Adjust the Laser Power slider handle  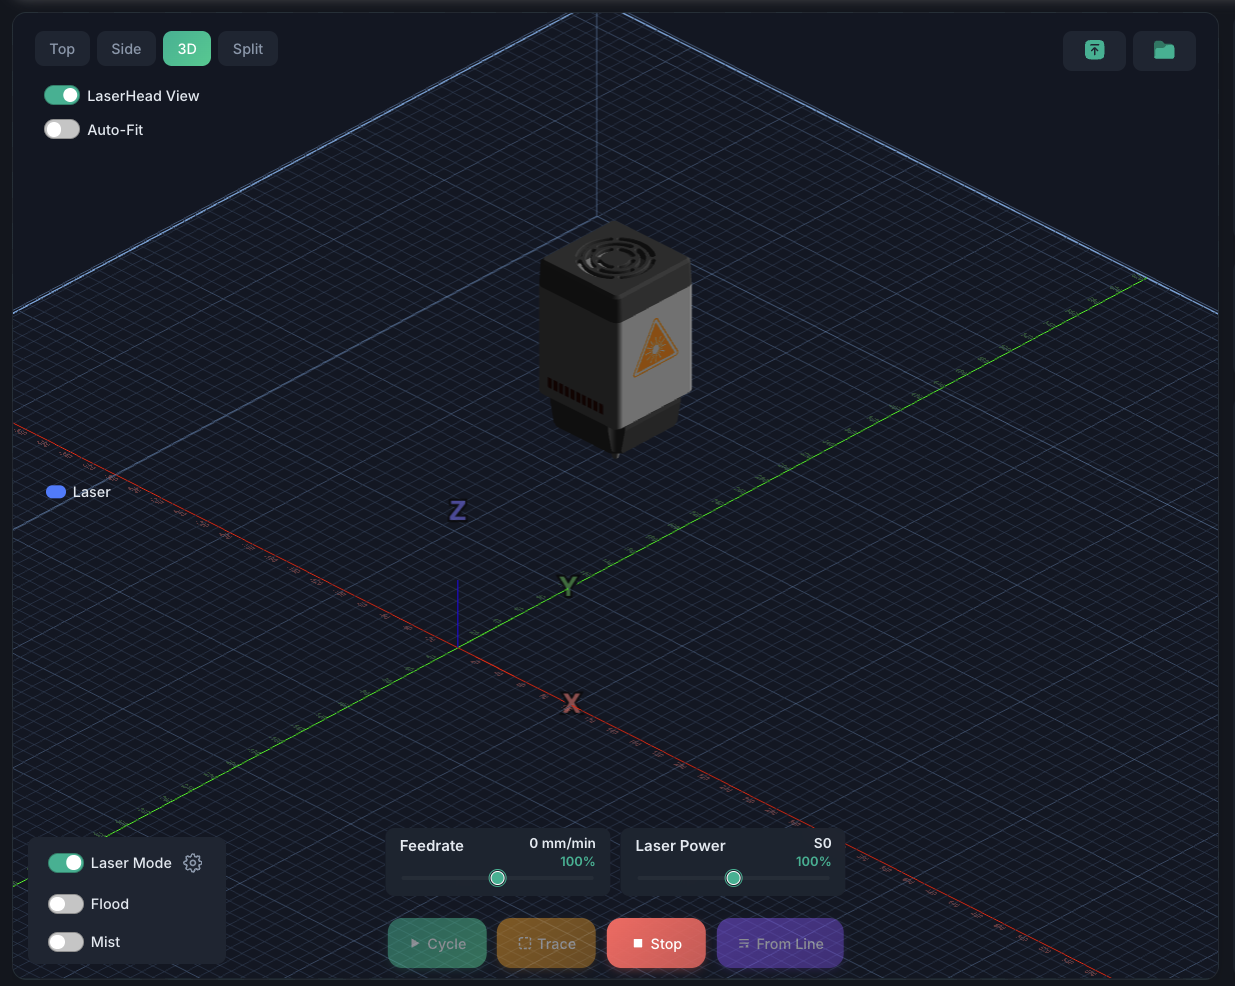tap(733, 878)
